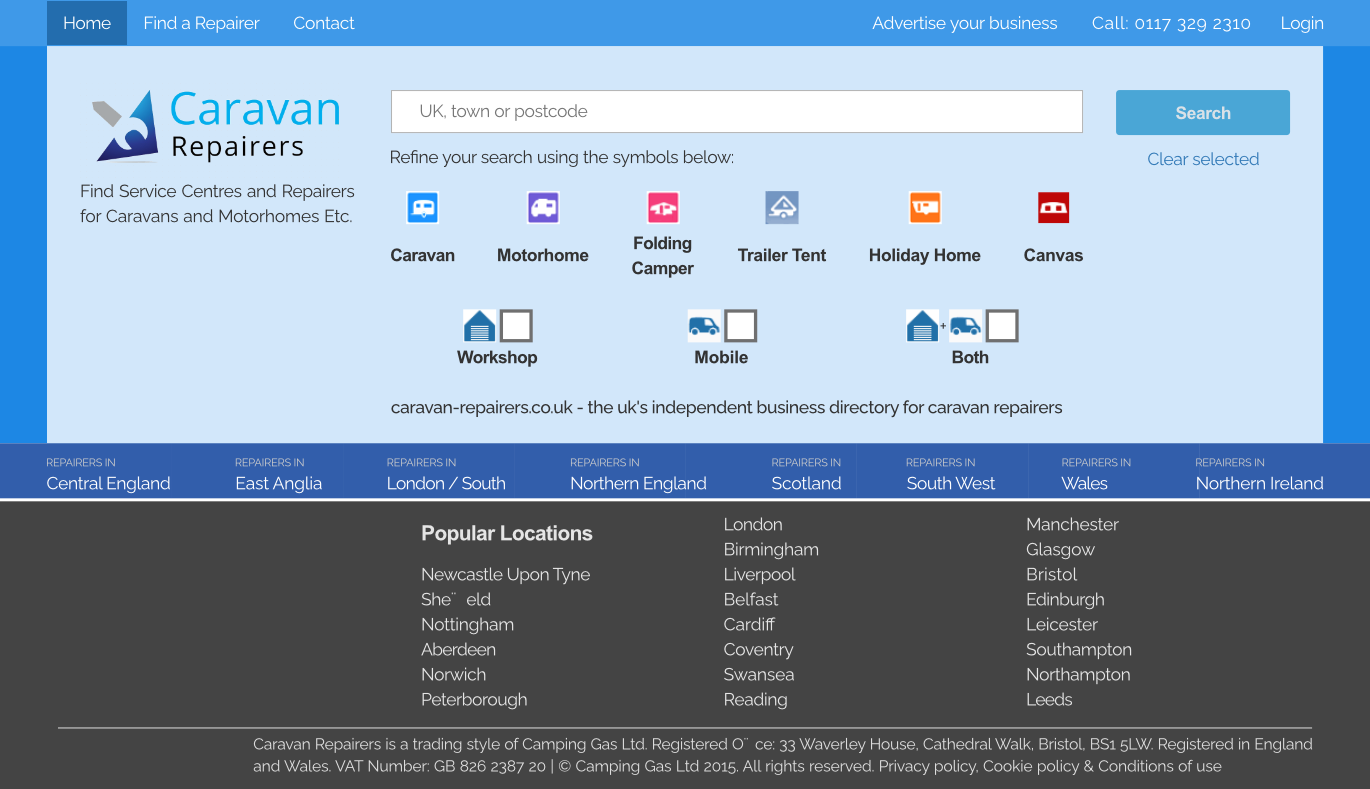Focus the UK, town or postcode field
Viewport: 1370px width, 789px height.
737,111
